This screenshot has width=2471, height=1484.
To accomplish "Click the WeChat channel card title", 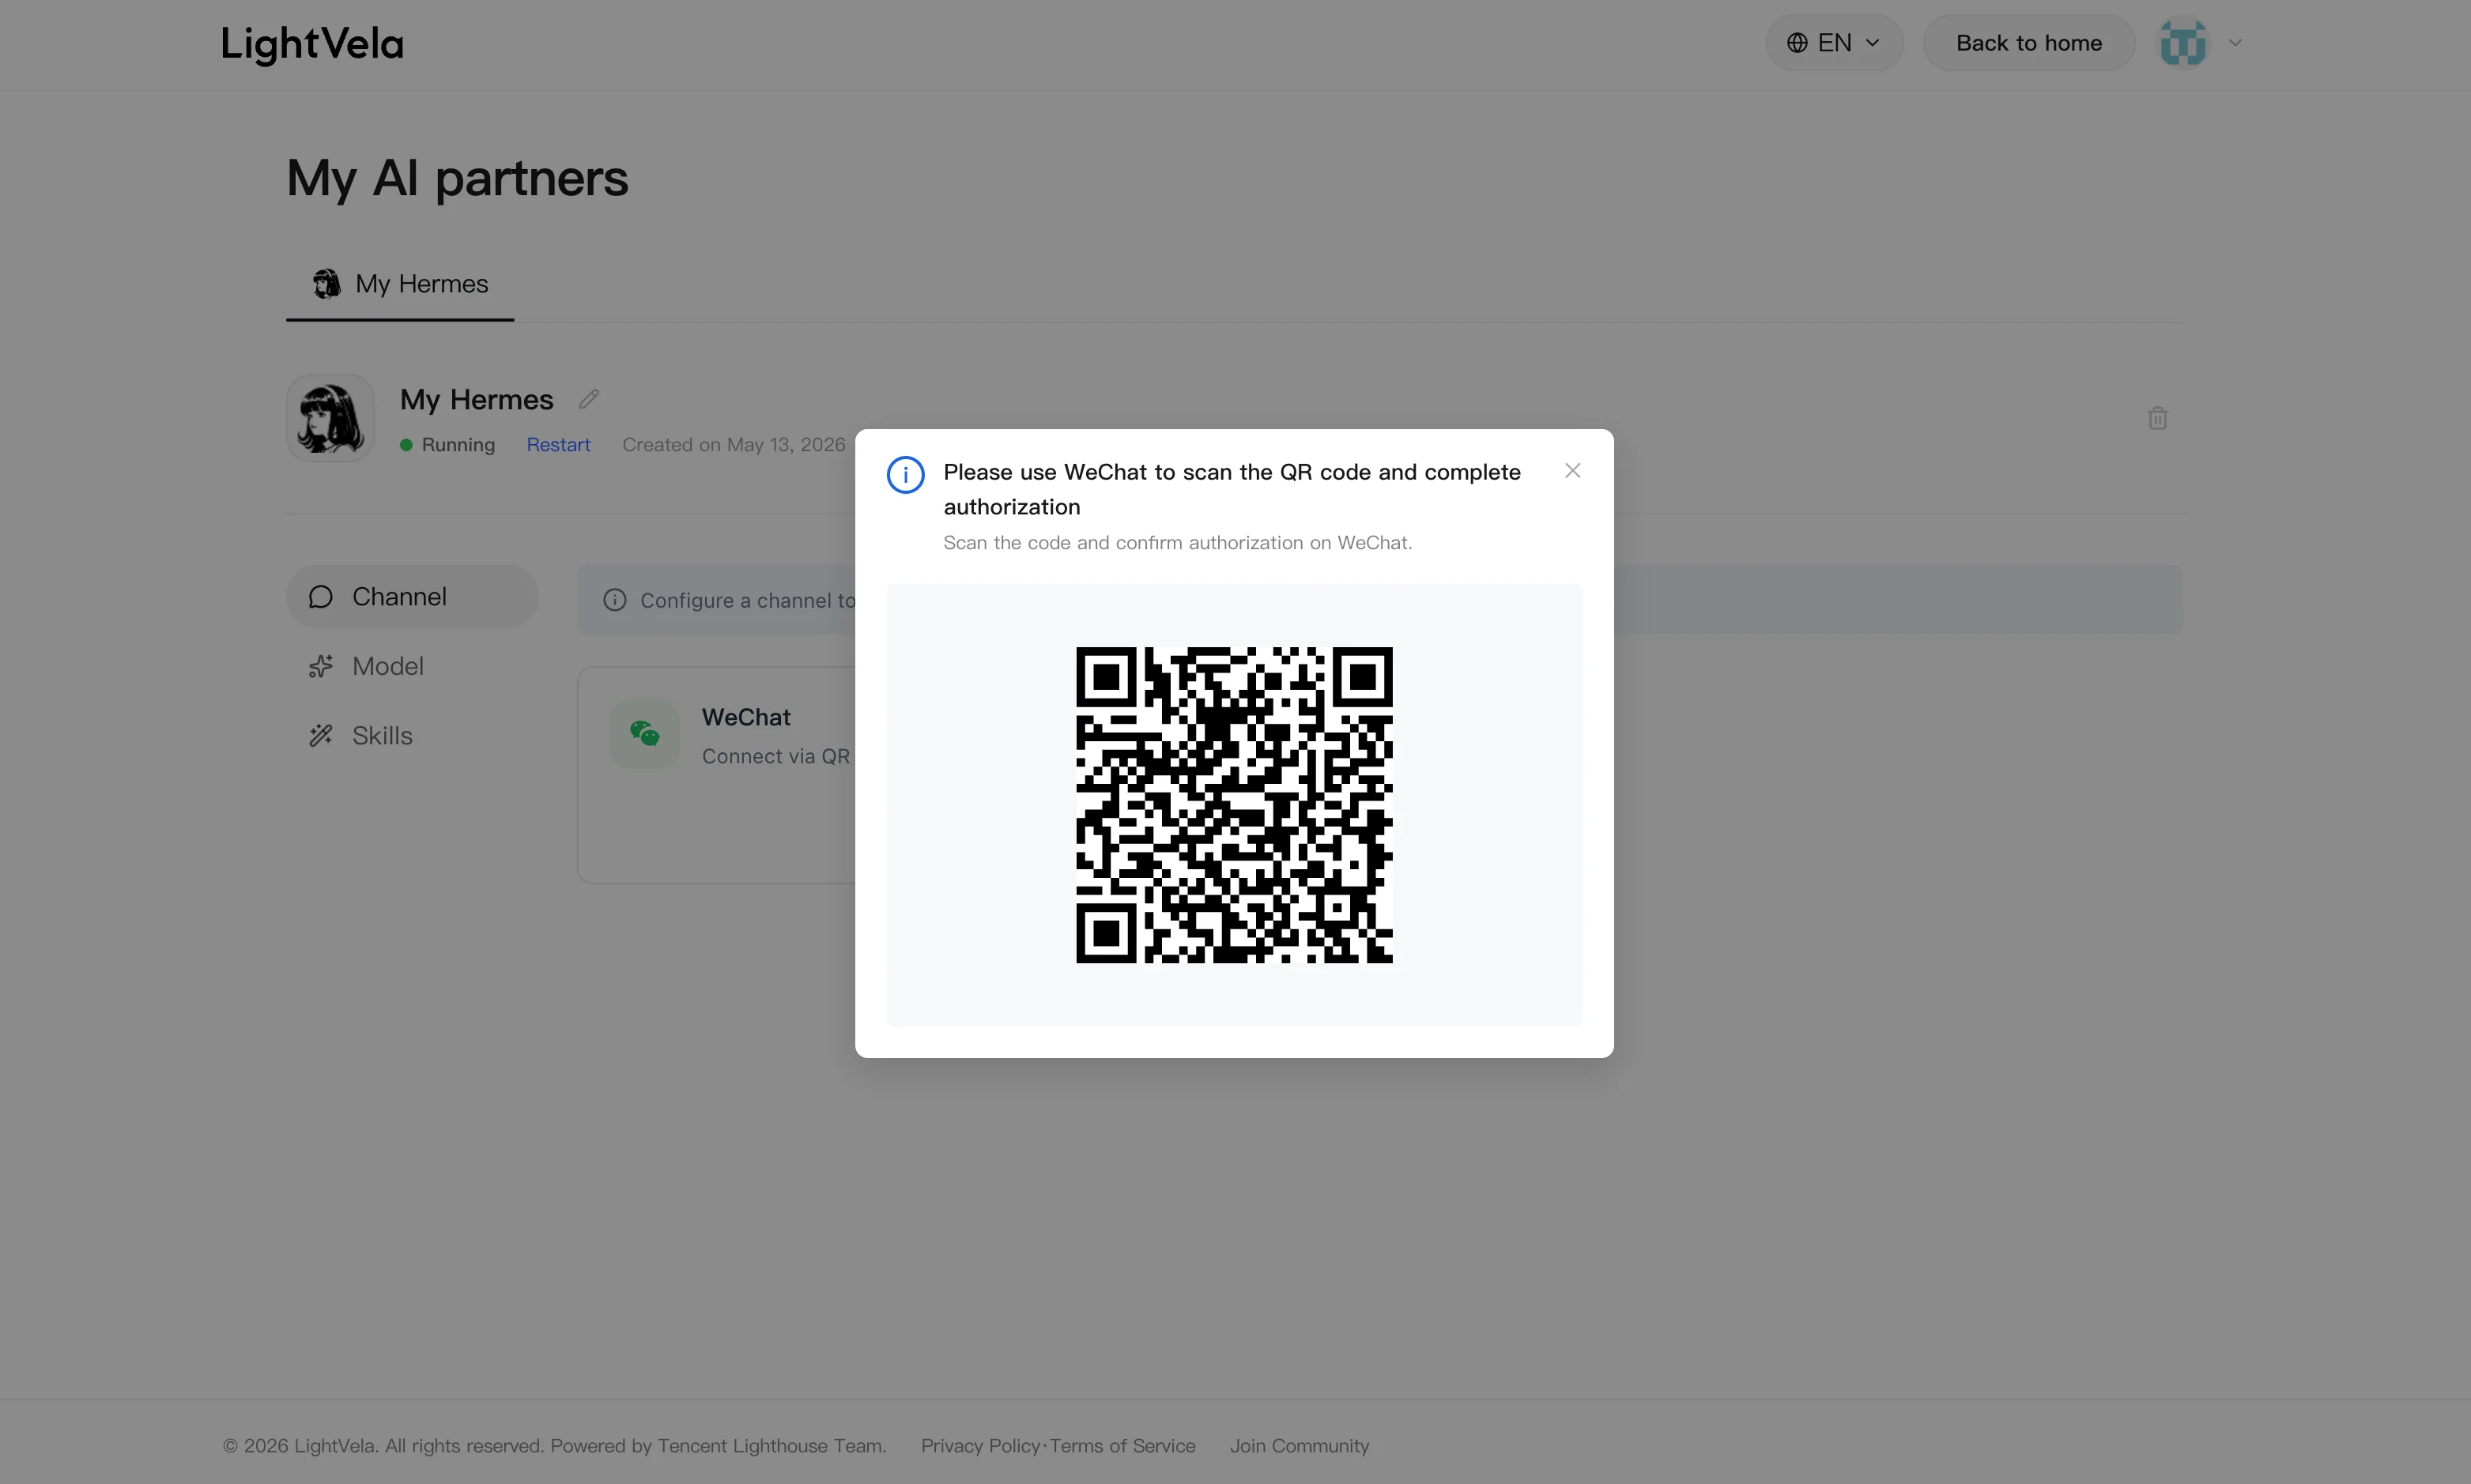I will click(746, 718).
